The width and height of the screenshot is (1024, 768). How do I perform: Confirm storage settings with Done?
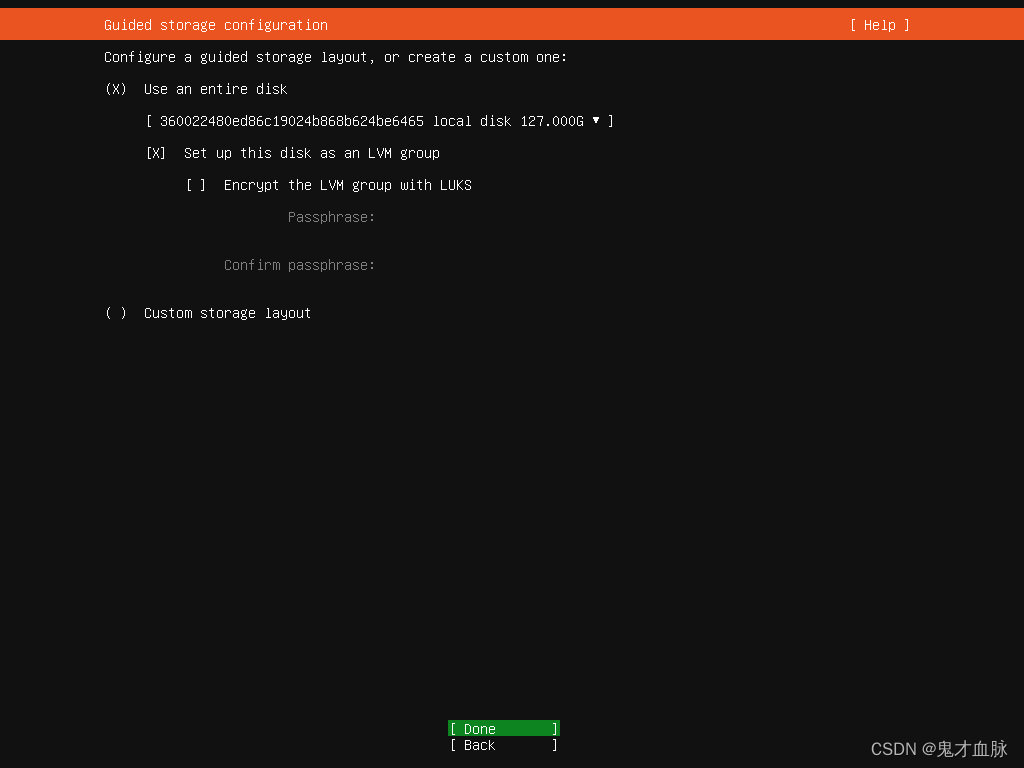click(x=503, y=728)
